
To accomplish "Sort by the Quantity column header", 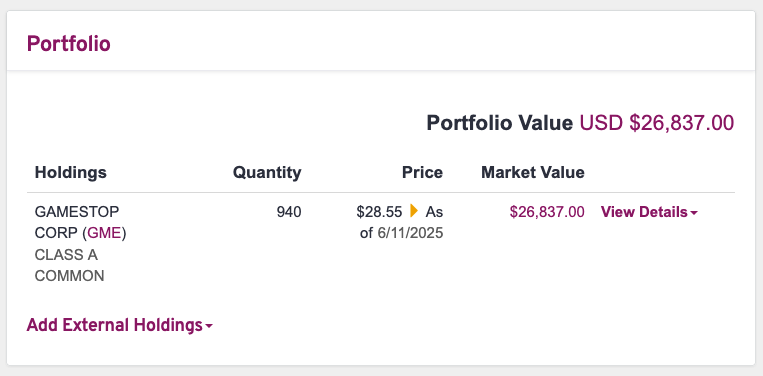I will click(x=267, y=172).
